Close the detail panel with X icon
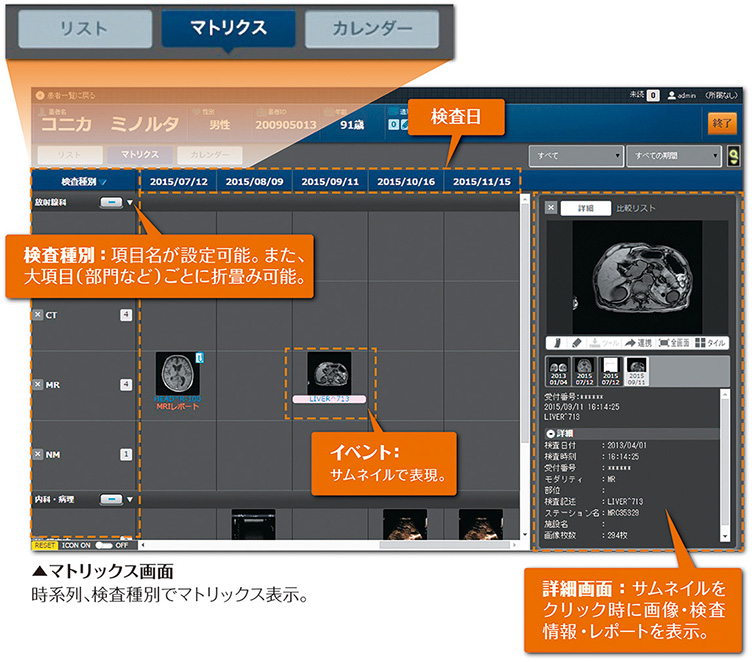Screen dimensions: 752x662 (550, 208)
